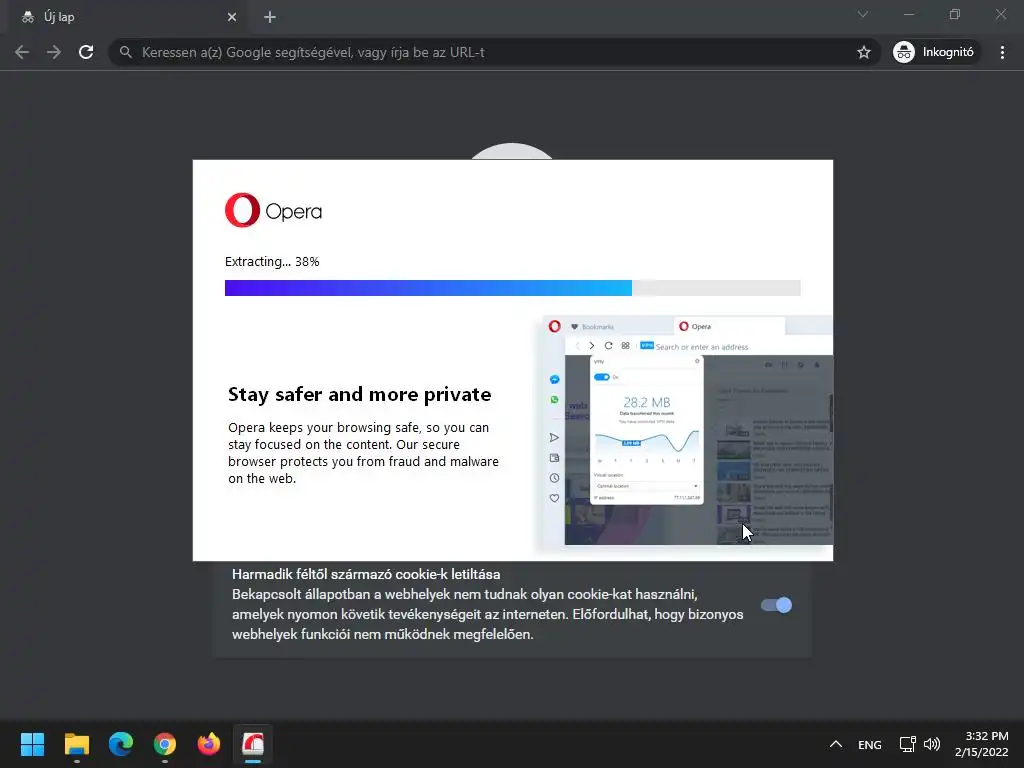Click the Extracting progress bar
This screenshot has width=1024, height=768.
click(x=513, y=288)
